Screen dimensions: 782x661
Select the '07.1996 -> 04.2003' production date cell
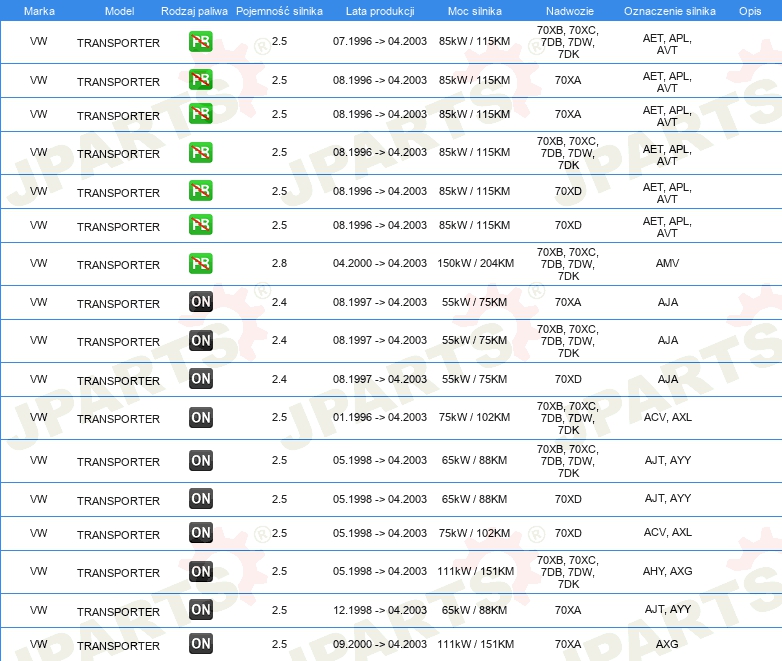click(x=380, y=41)
